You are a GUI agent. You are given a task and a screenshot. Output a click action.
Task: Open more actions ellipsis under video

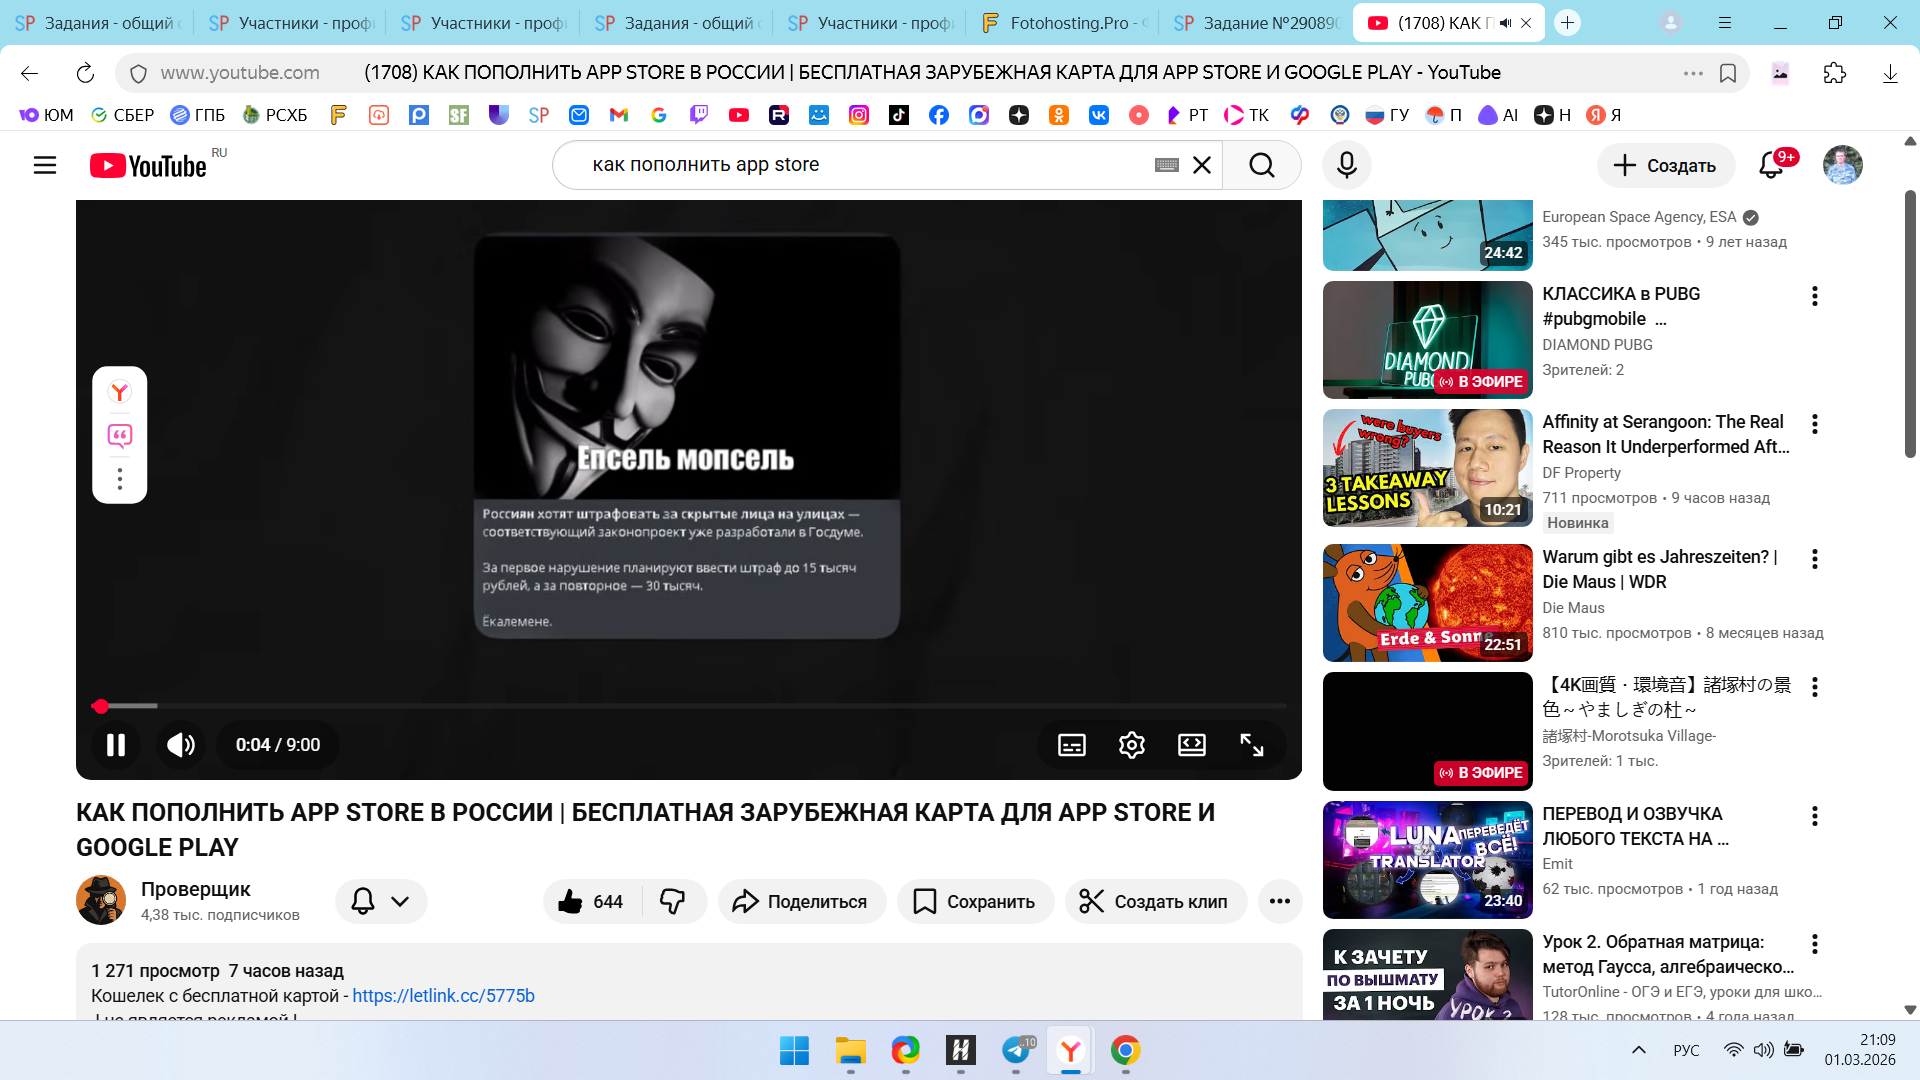(1279, 902)
